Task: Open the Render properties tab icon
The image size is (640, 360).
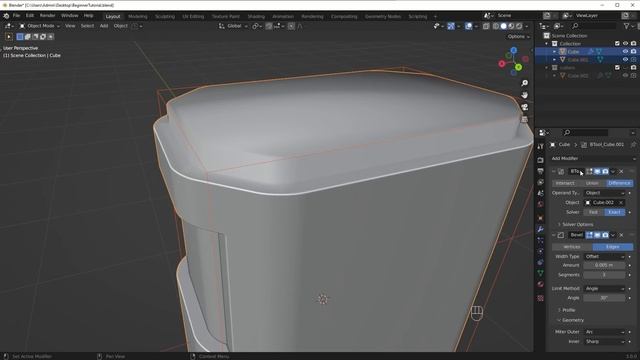Action: [x=540, y=160]
